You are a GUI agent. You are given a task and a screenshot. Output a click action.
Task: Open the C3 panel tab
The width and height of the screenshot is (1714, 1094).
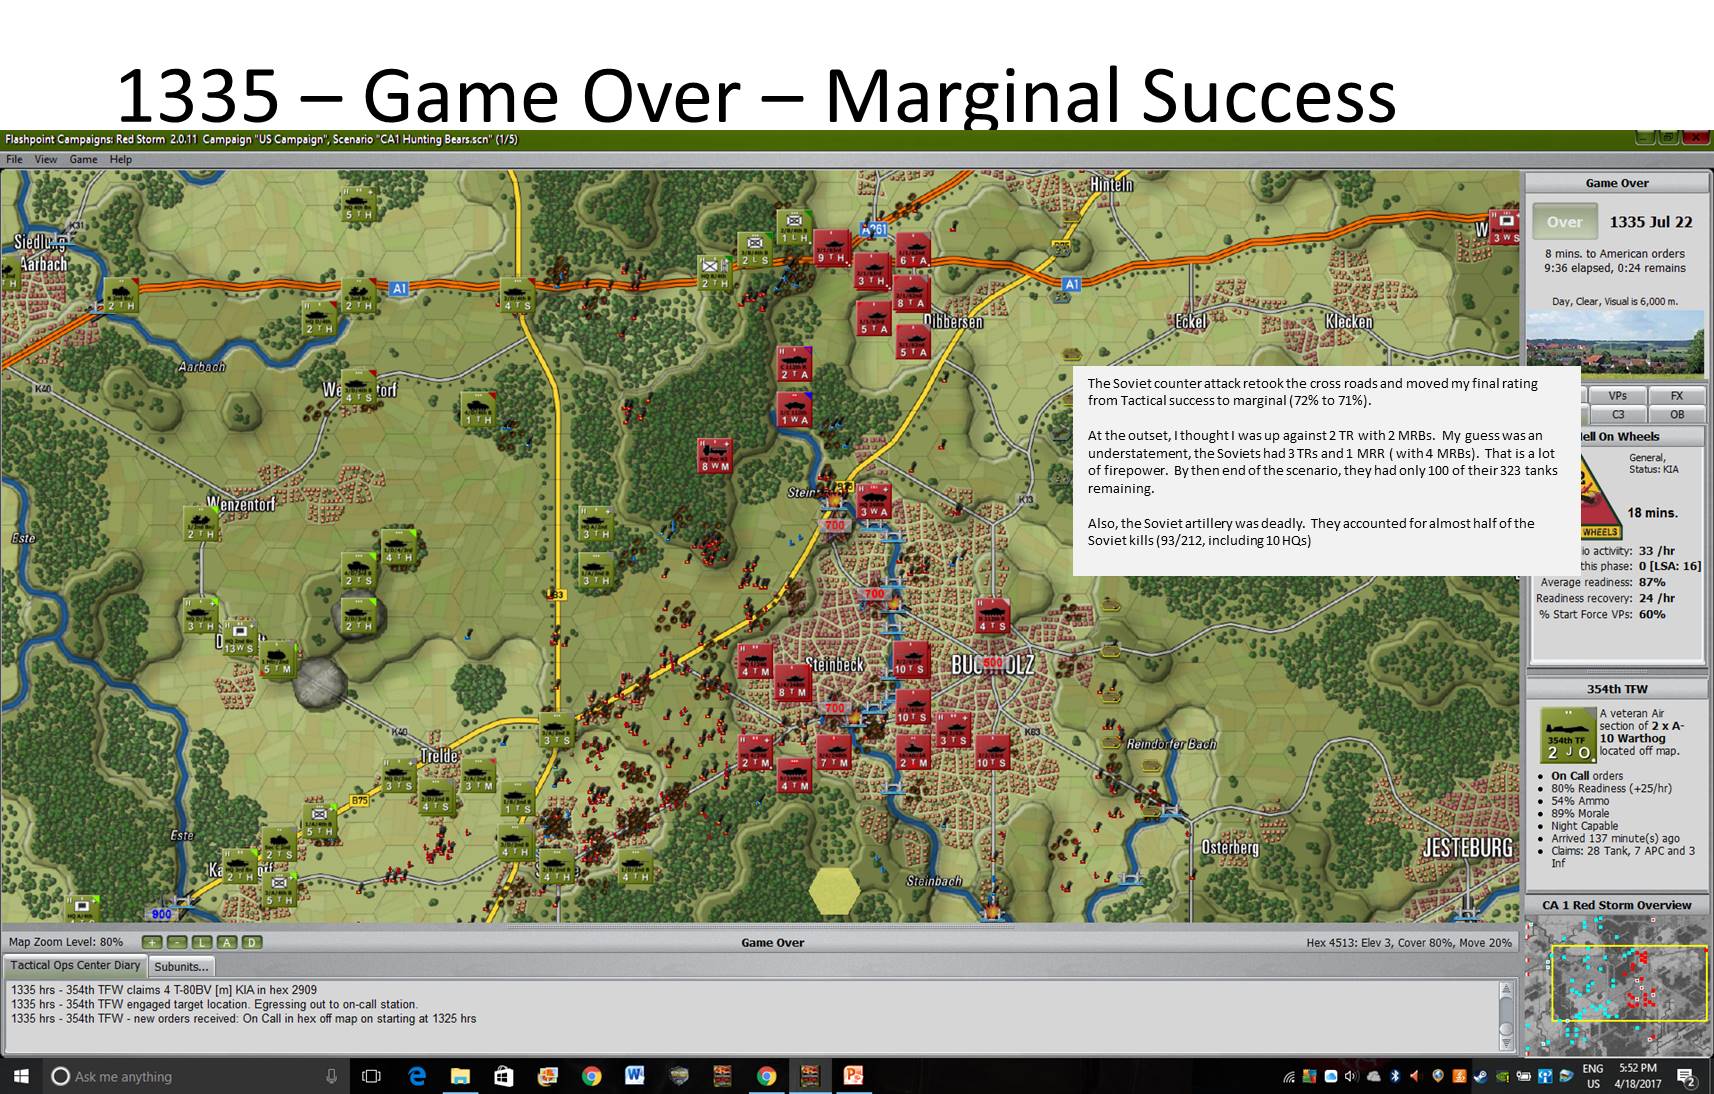[x=1617, y=414]
